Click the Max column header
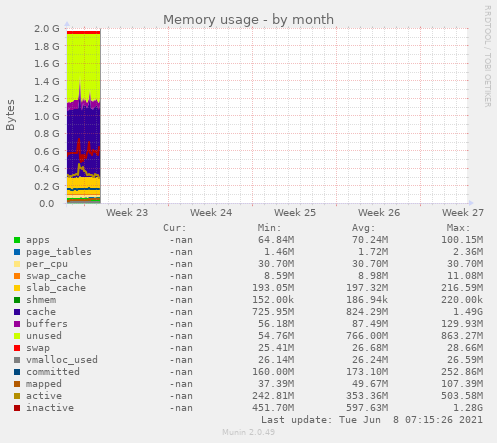This screenshot has height=443, width=497. [458, 228]
